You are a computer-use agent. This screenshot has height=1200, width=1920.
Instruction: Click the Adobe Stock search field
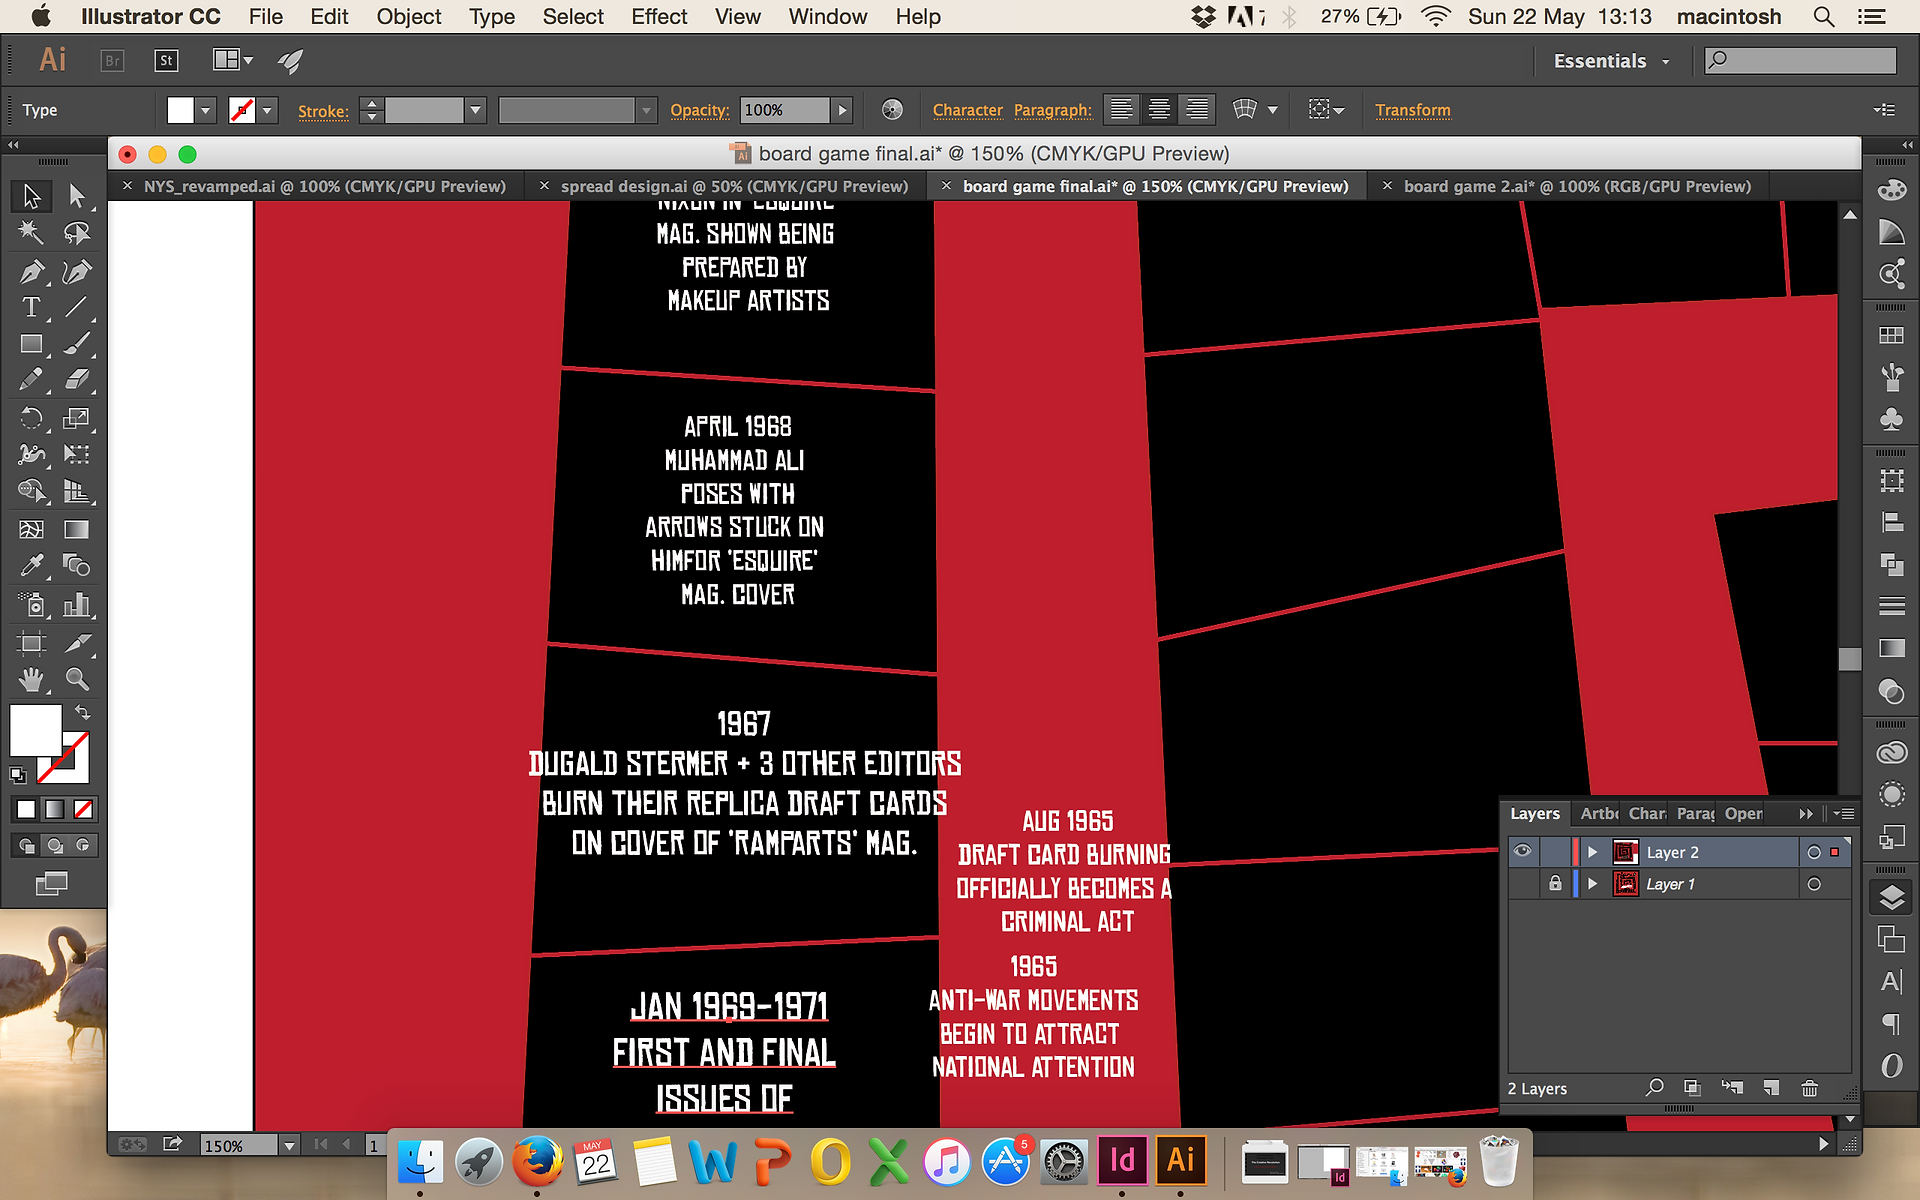[x=1800, y=60]
